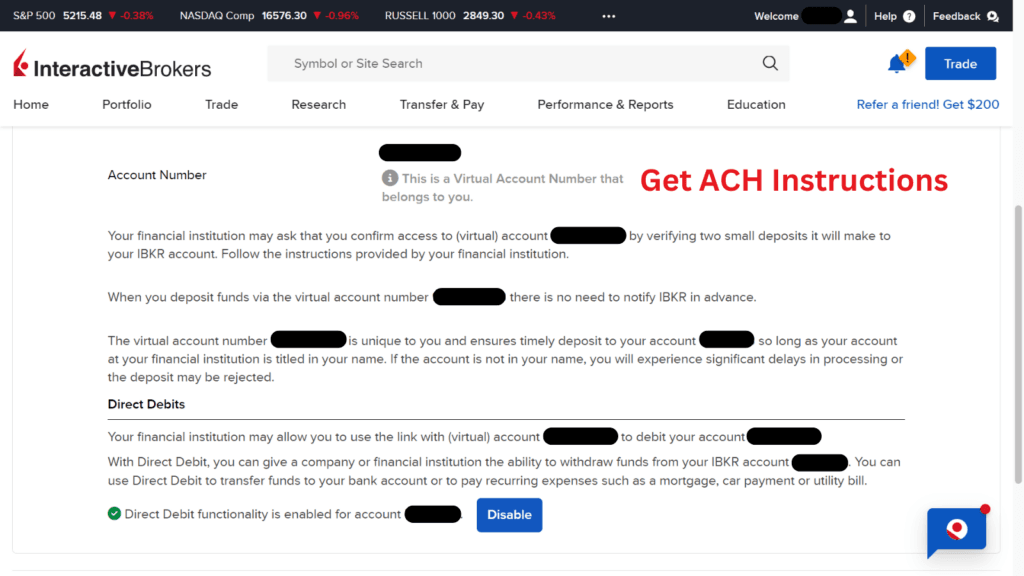
Task: Open the Refer a friend link
Action: click(x=927, y=104)
